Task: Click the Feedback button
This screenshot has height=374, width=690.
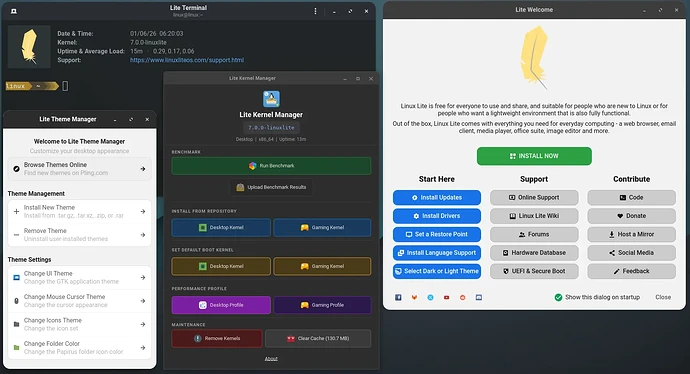Action: pyautogui.click(x=631, y=271)
